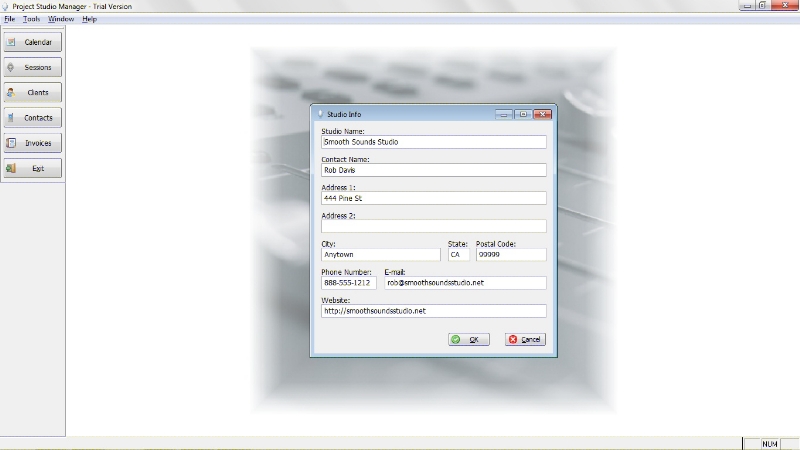
Task: Click the Postal Code field
Action: [510, 255]
